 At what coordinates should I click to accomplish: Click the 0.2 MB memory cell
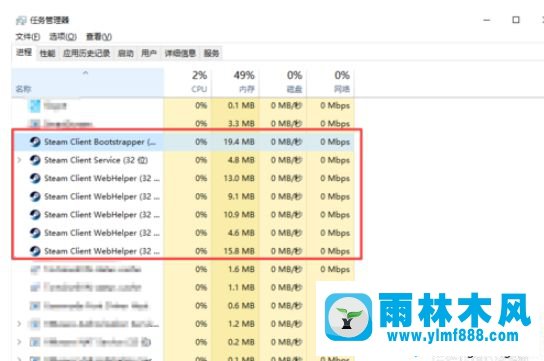point(235,342)
